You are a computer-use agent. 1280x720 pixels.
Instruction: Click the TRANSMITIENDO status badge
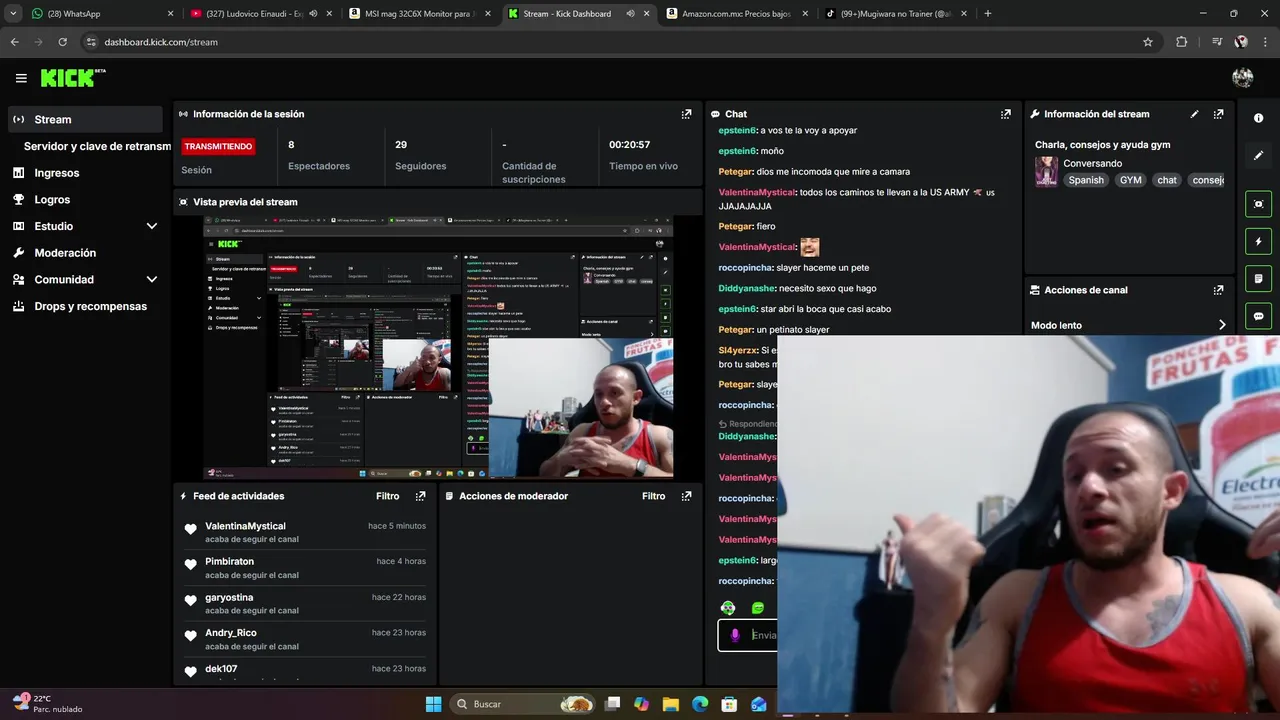(218, 146)
